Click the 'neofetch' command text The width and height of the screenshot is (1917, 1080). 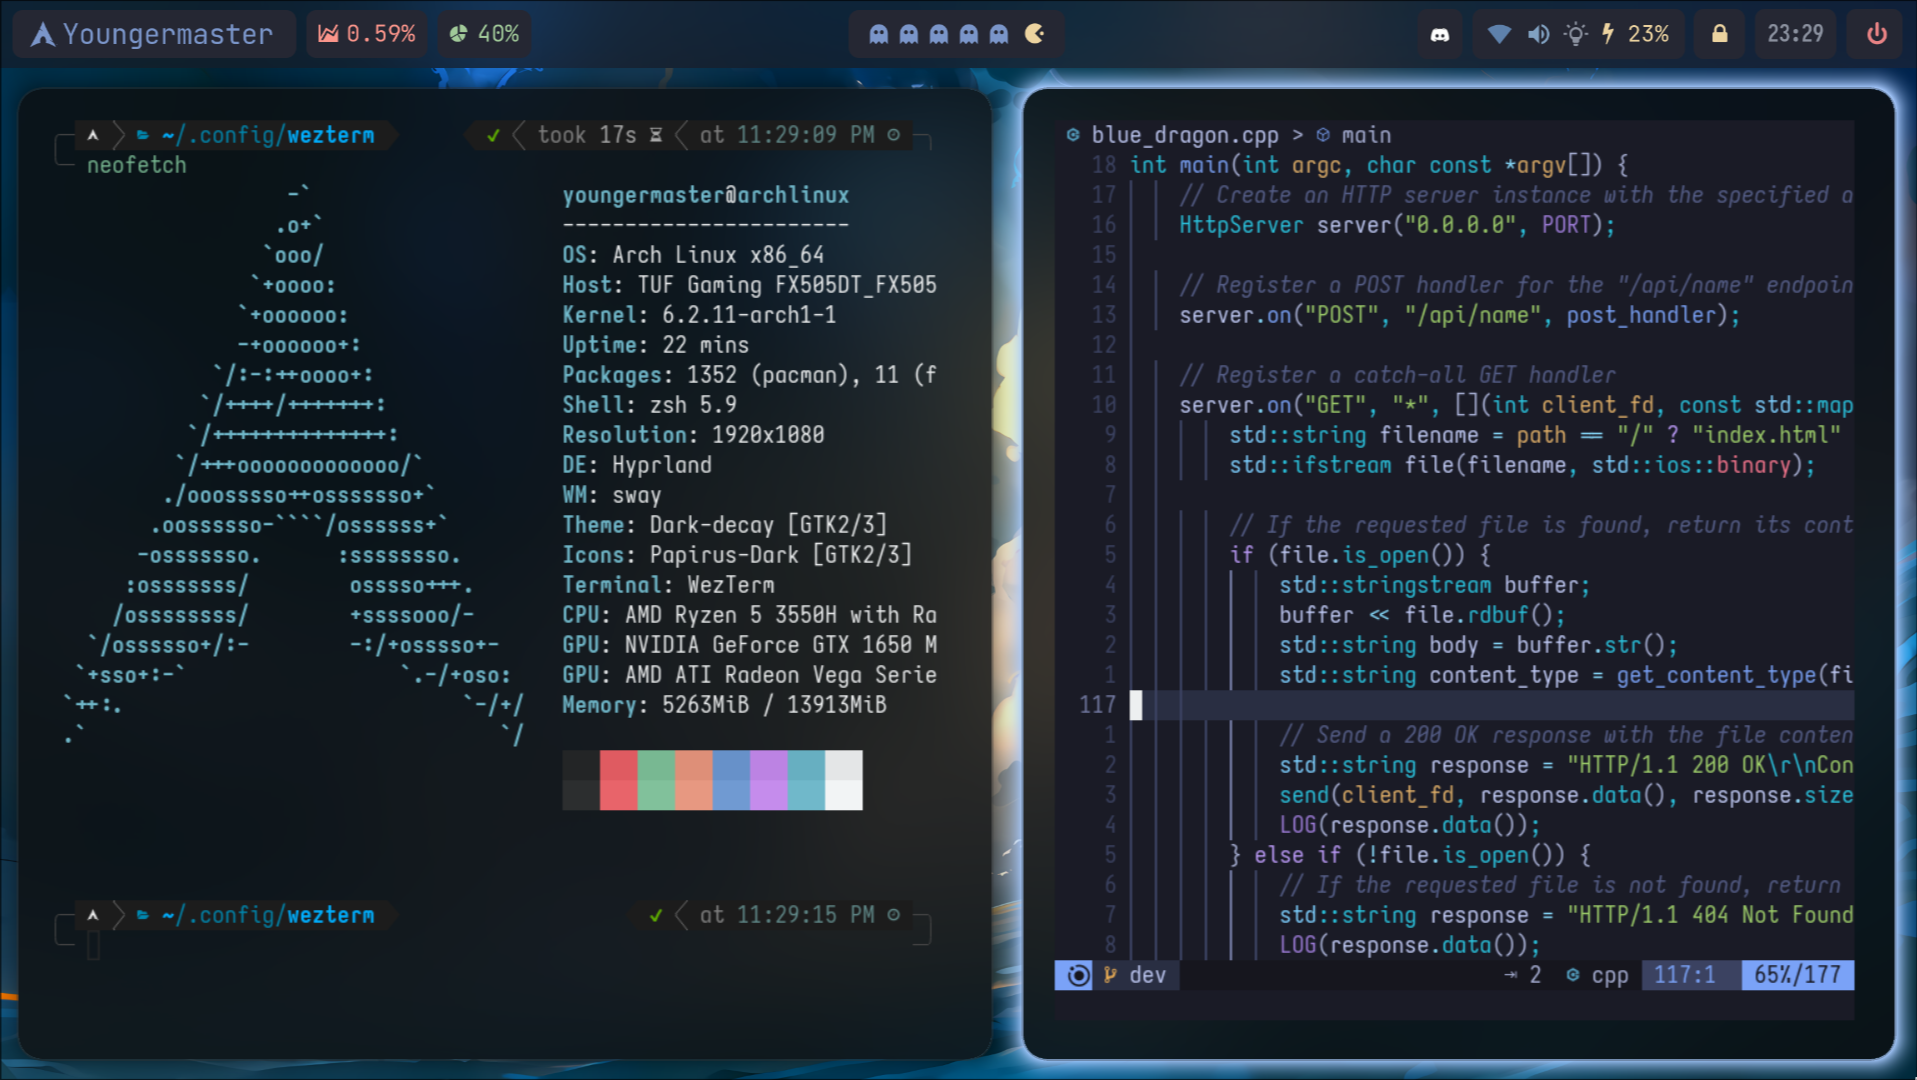pyautogui.click(x=137, y=165)
